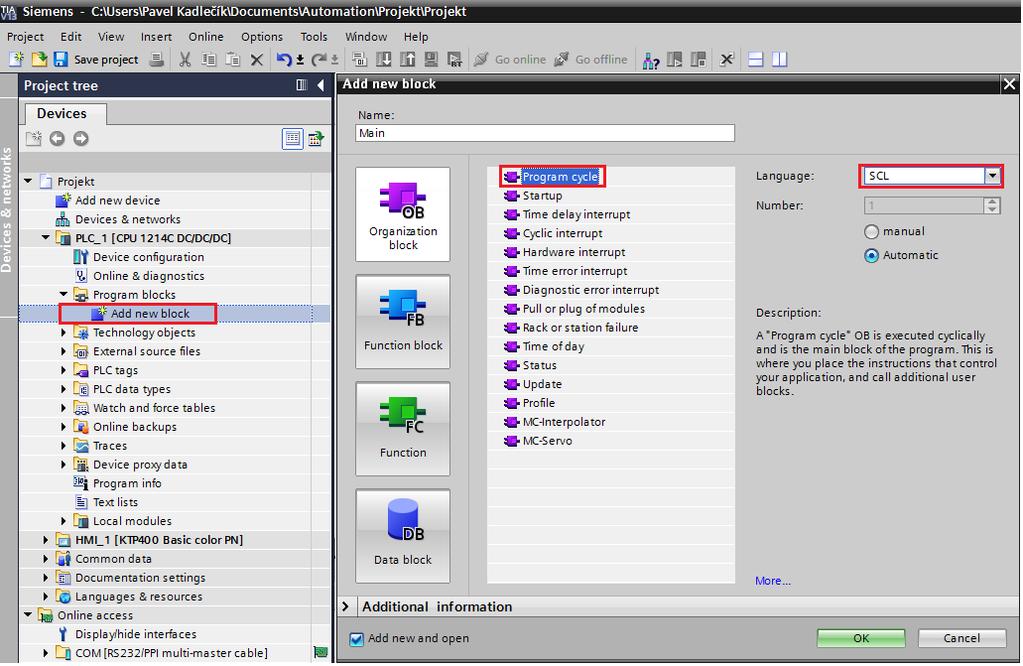Expand the Additional information section
The height and width of the screenshot is (666, 1023).
point(346,607)
